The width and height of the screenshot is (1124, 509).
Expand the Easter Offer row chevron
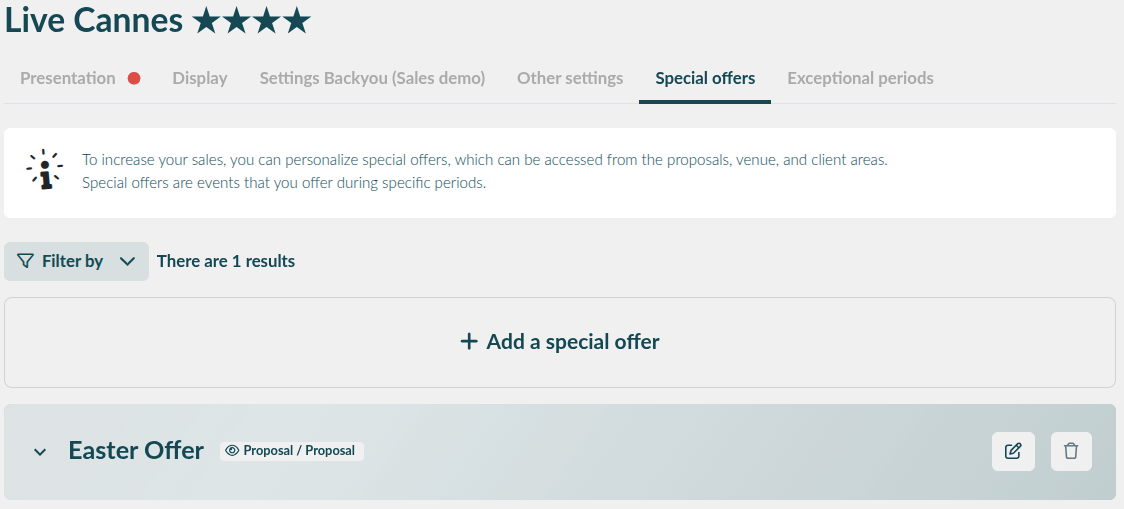click(40, 452)
